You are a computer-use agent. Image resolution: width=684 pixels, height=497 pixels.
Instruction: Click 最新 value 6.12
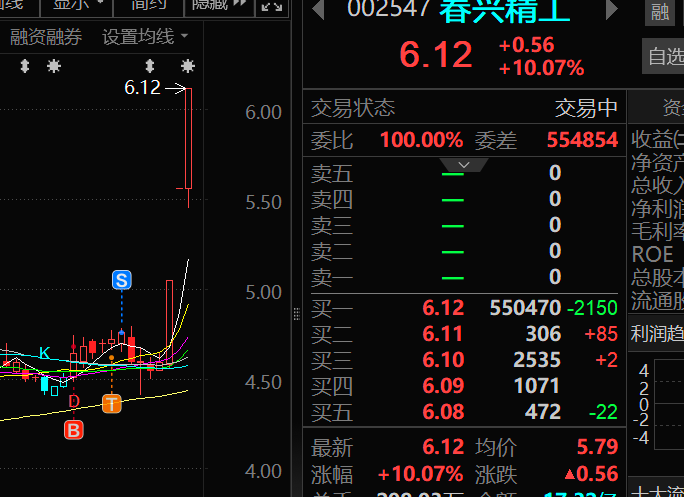tap(443, 447)
